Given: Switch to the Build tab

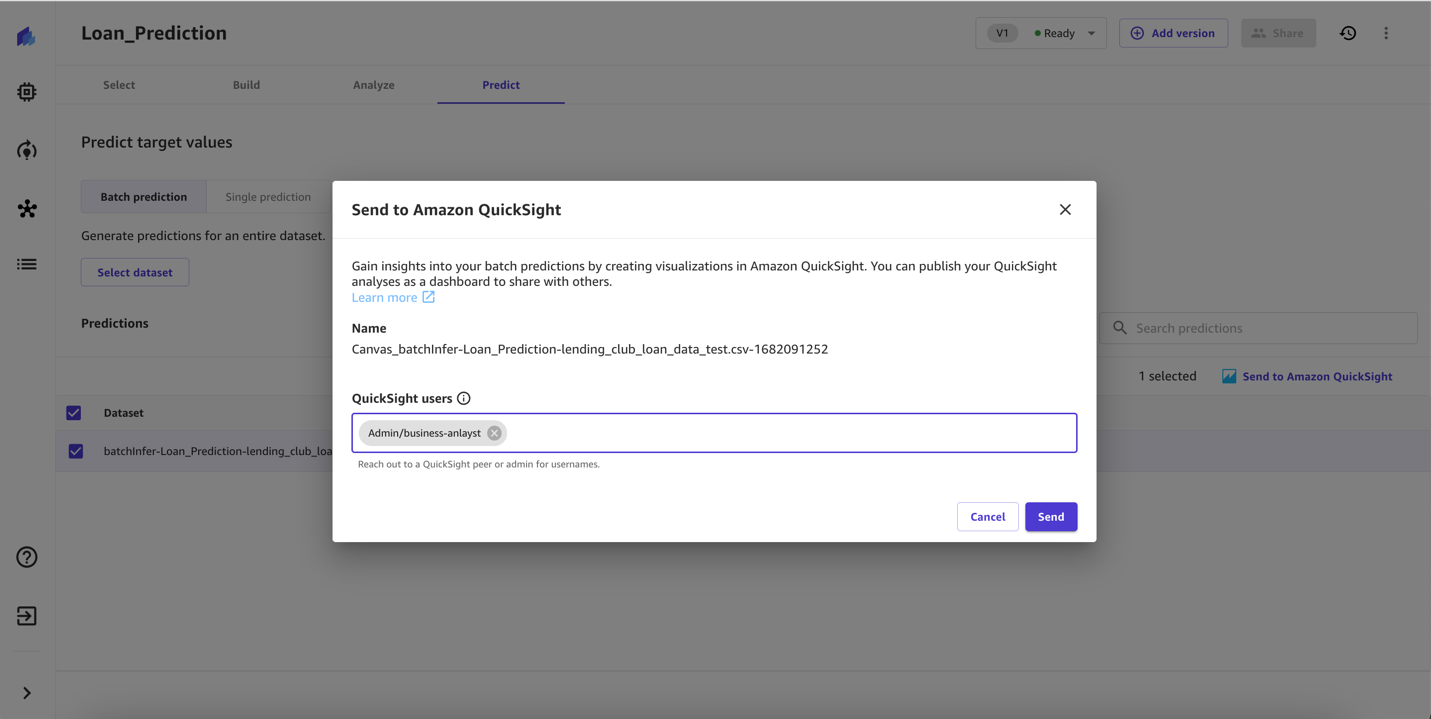Looking at the screenshot, I should [246, 85].
